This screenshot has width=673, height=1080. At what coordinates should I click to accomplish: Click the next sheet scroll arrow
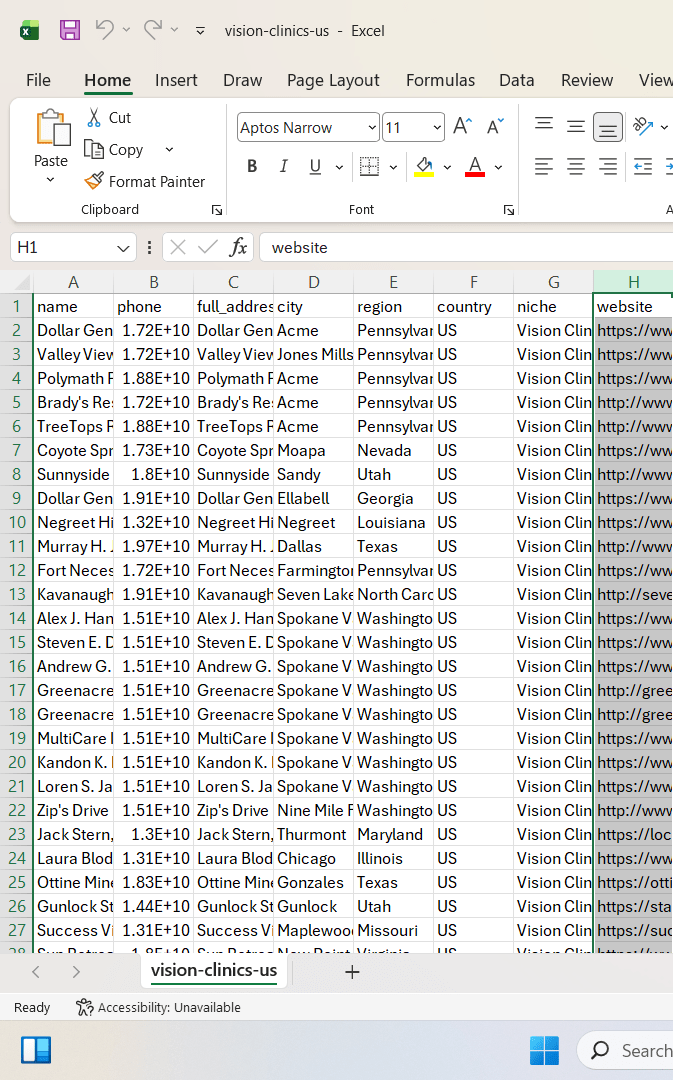76,972
